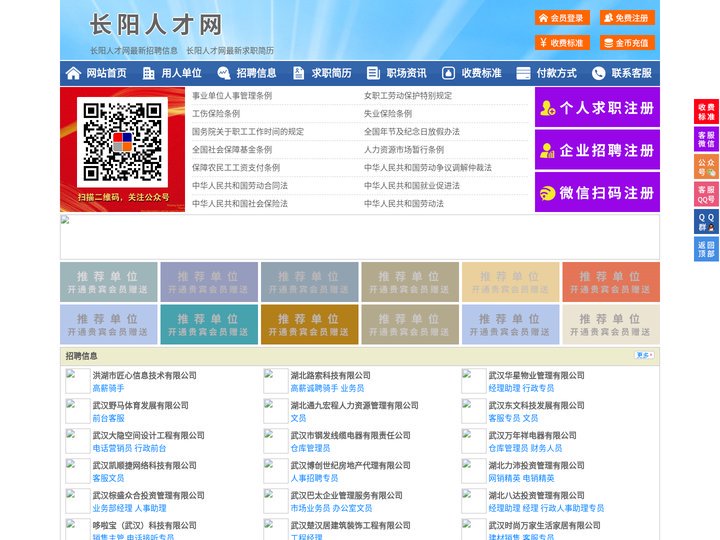Viewport: 720px width, 540px height.
Task: Click the red 收费标准 side floating button
Action: (706, 112)
